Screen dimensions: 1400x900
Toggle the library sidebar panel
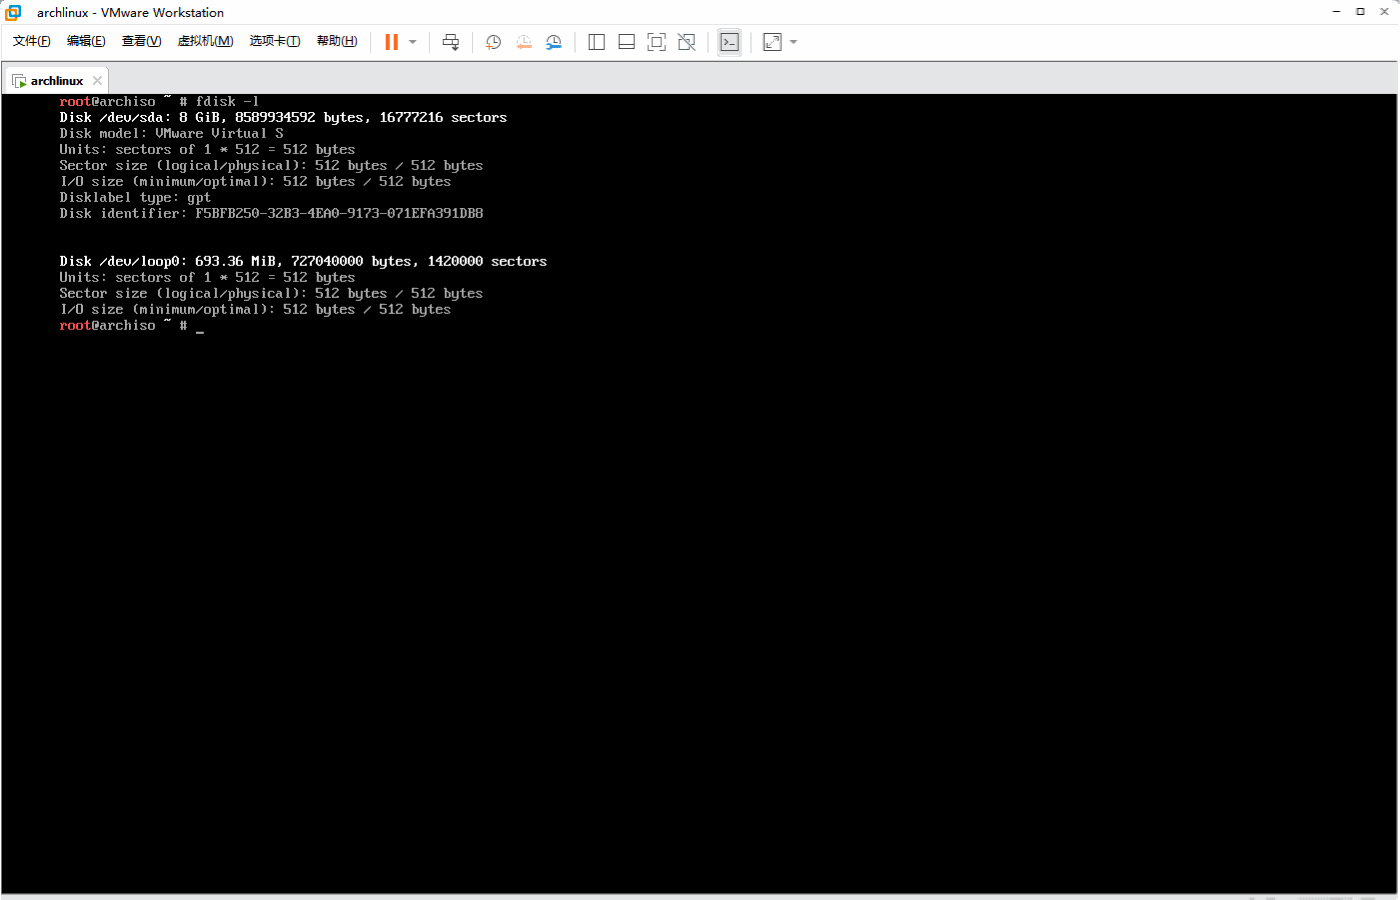pos(596,41)
